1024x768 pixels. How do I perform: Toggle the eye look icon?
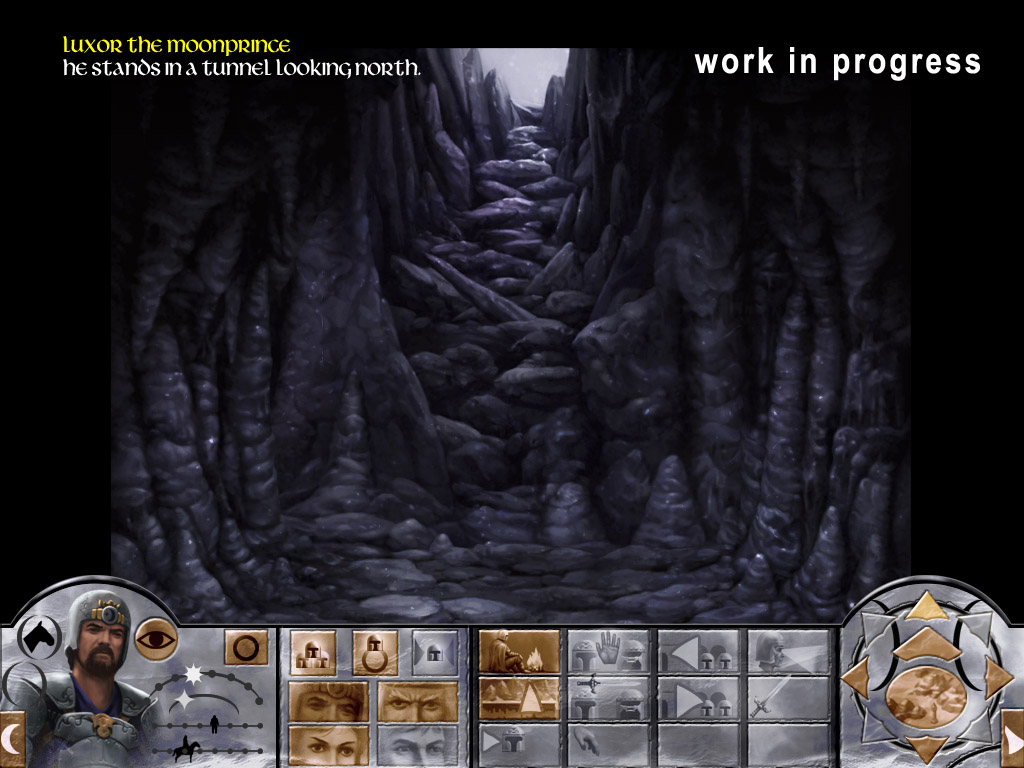(156, 639)
